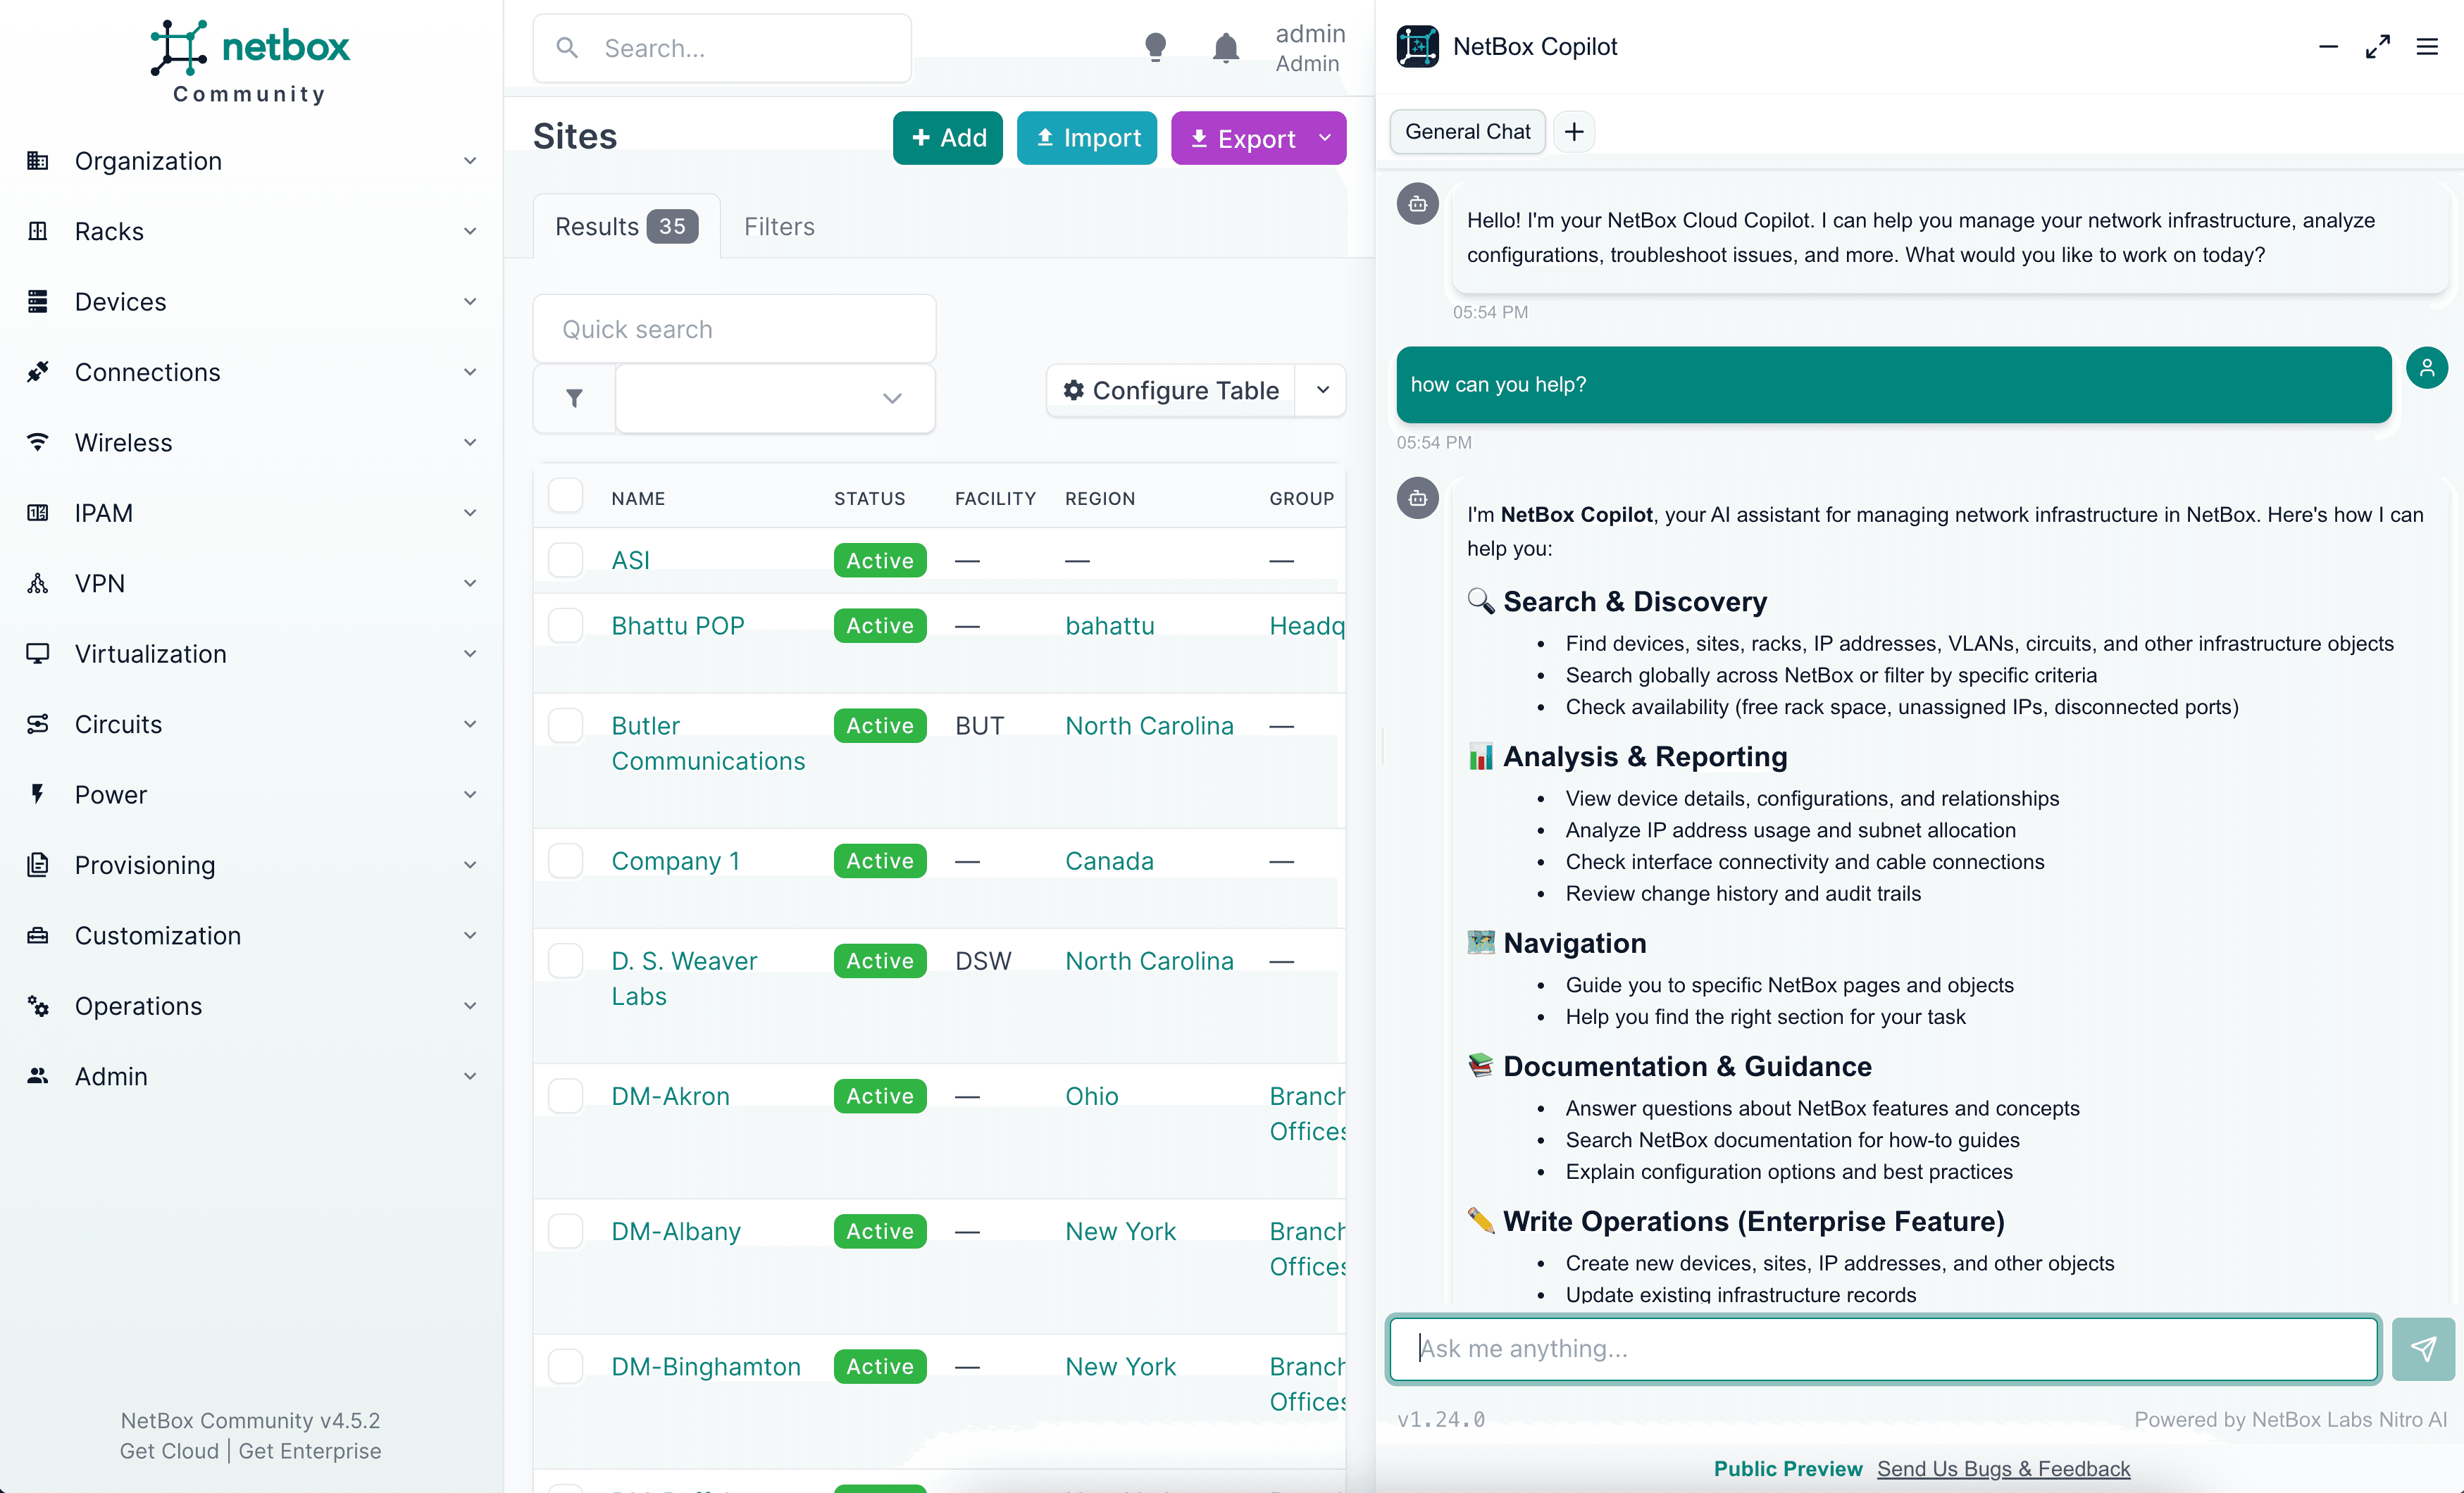The image size is (2464, 1493).
Task: Click the Quick search field
Action: click(734, 329)
